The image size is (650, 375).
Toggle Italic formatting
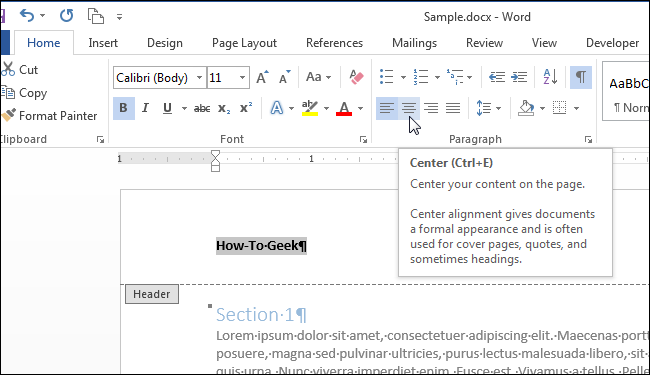click(x=145, y=108)
